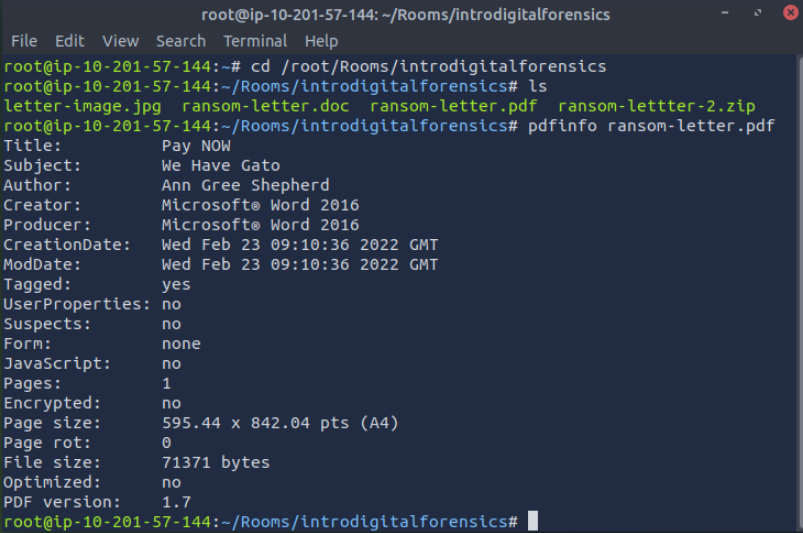Maximize the terminal window

click(x=755, y=14)
